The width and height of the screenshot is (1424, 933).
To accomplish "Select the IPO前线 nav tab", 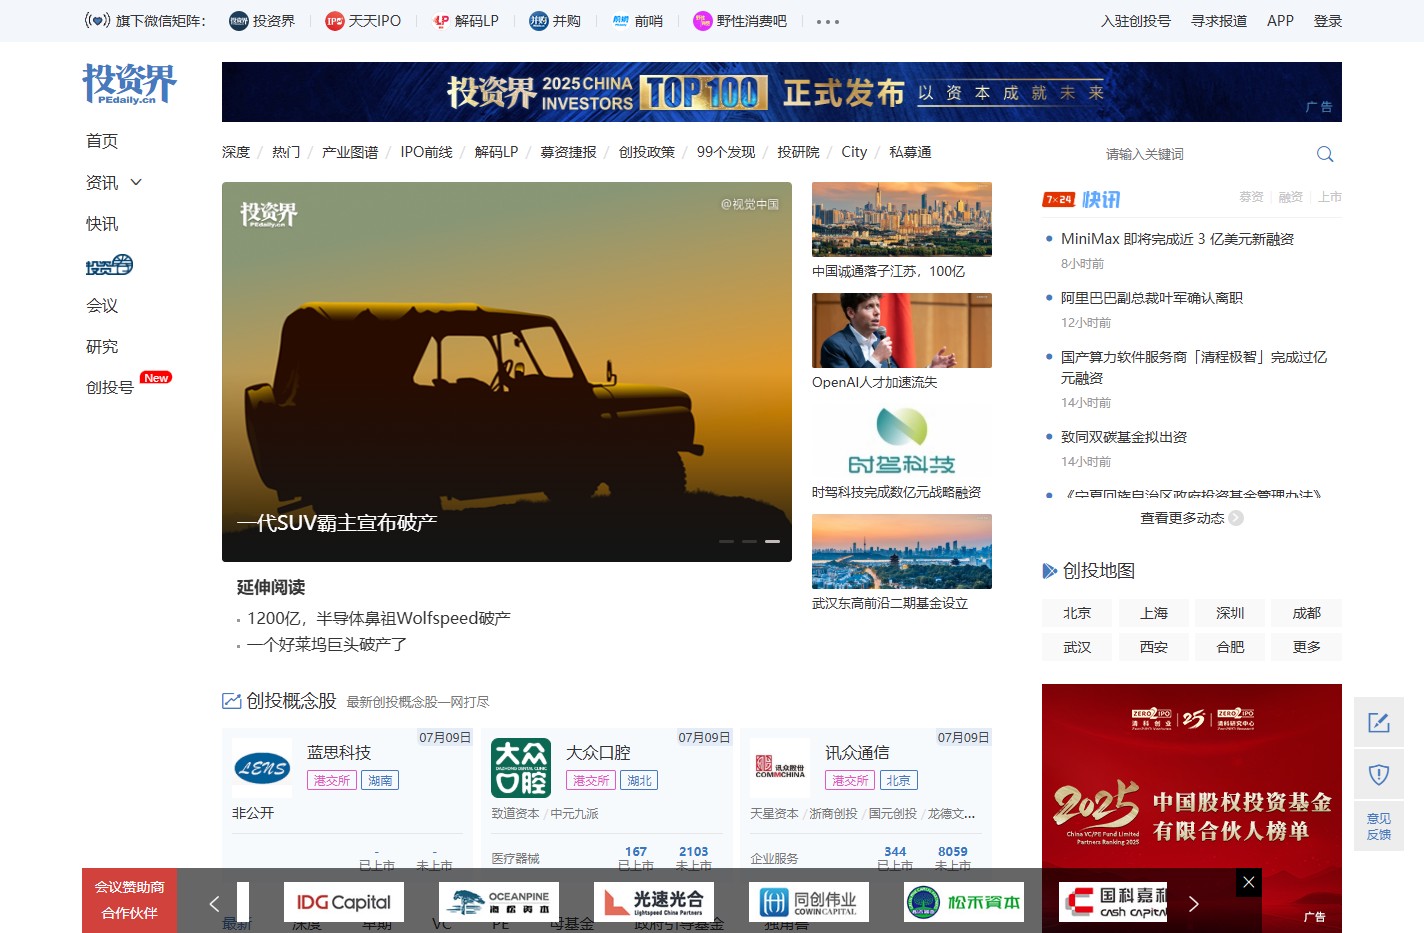I will pos(426,152).
